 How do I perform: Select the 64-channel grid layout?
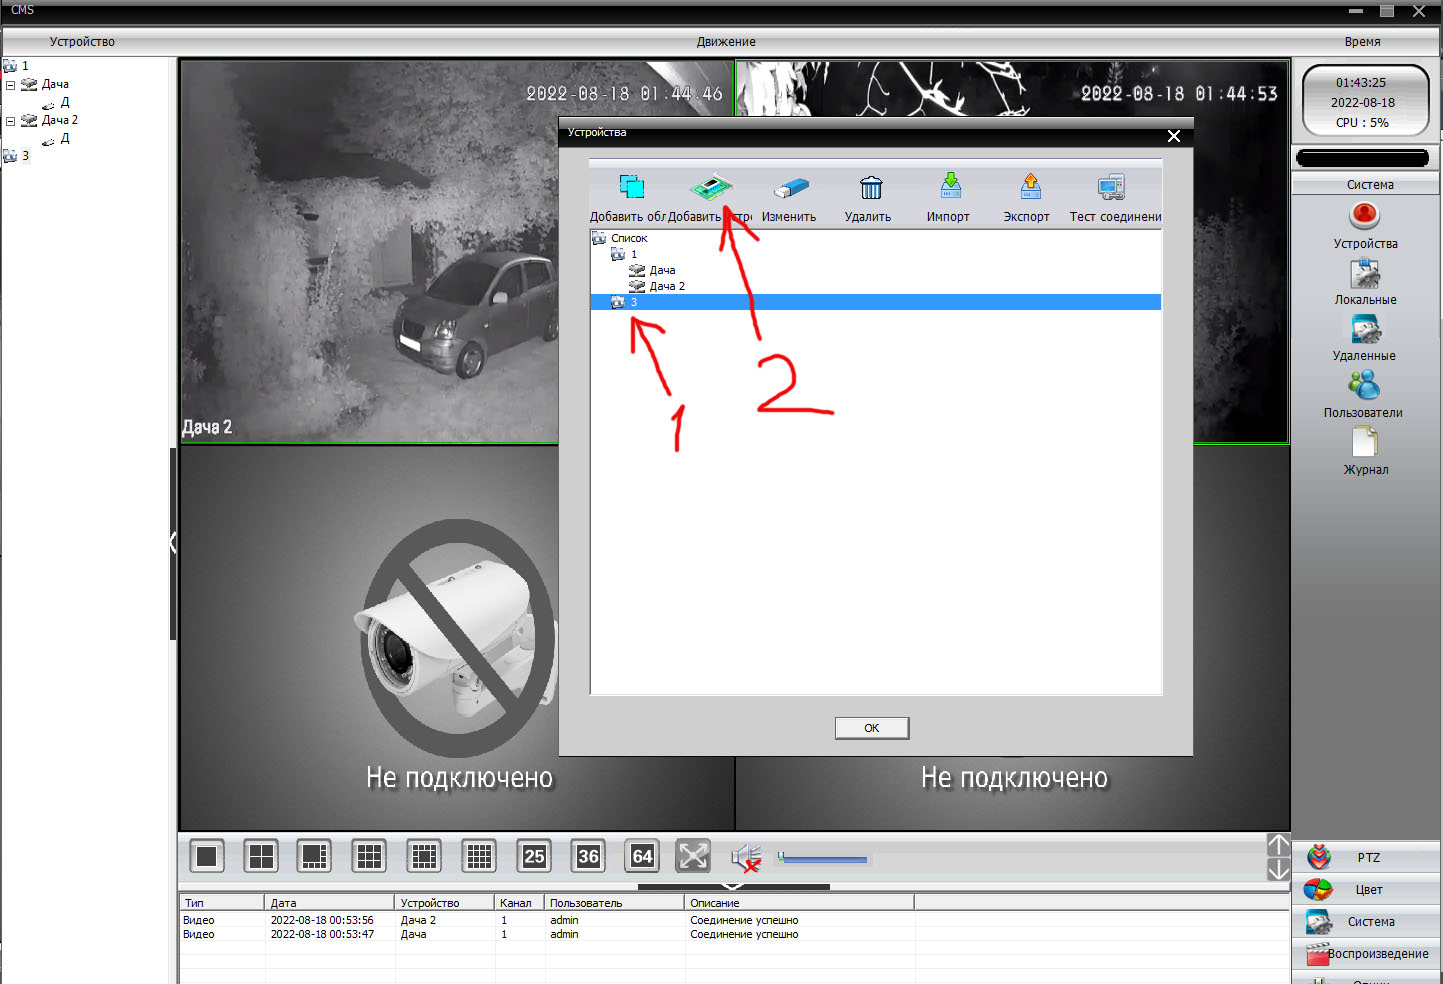pos(642,856)
